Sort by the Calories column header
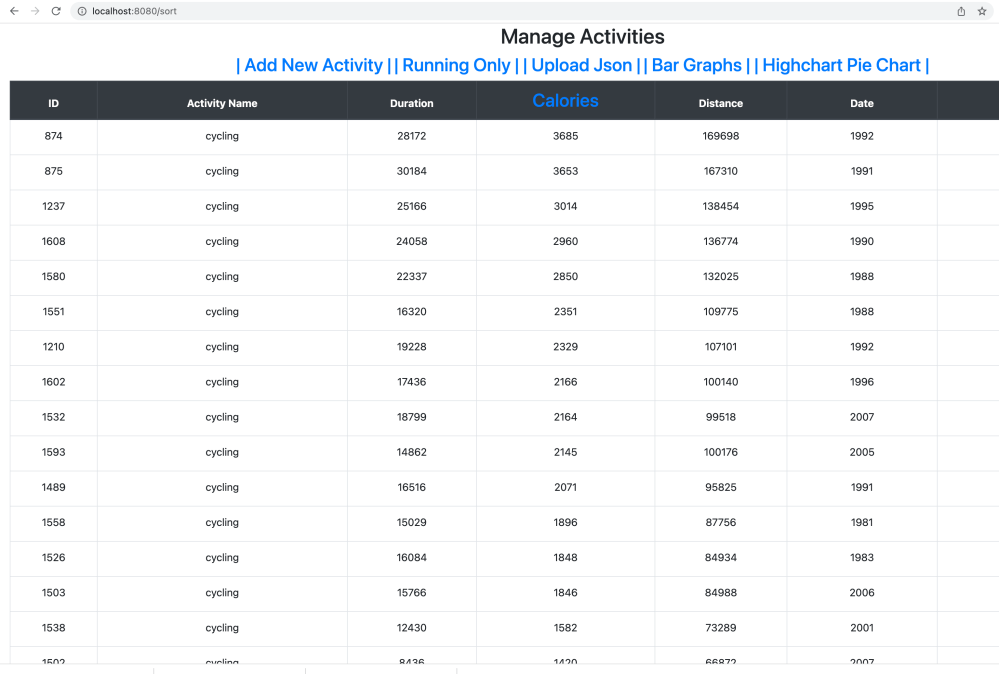This screenshot has height=674, width=999. click(565, 101)
